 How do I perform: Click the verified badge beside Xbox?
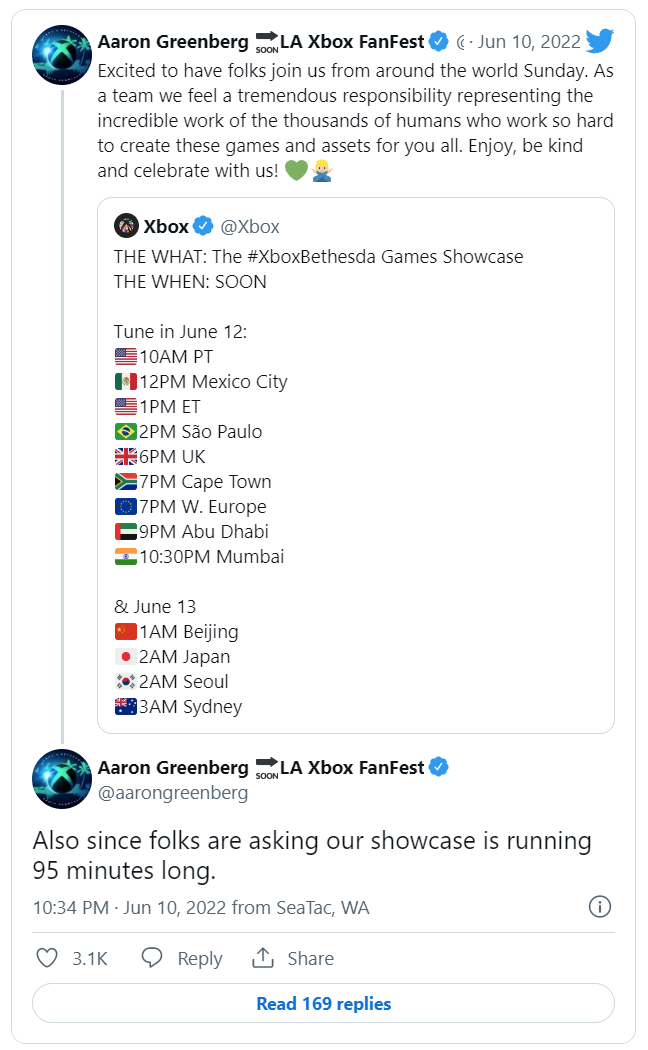pyautogui.click(x=202, y=226)
